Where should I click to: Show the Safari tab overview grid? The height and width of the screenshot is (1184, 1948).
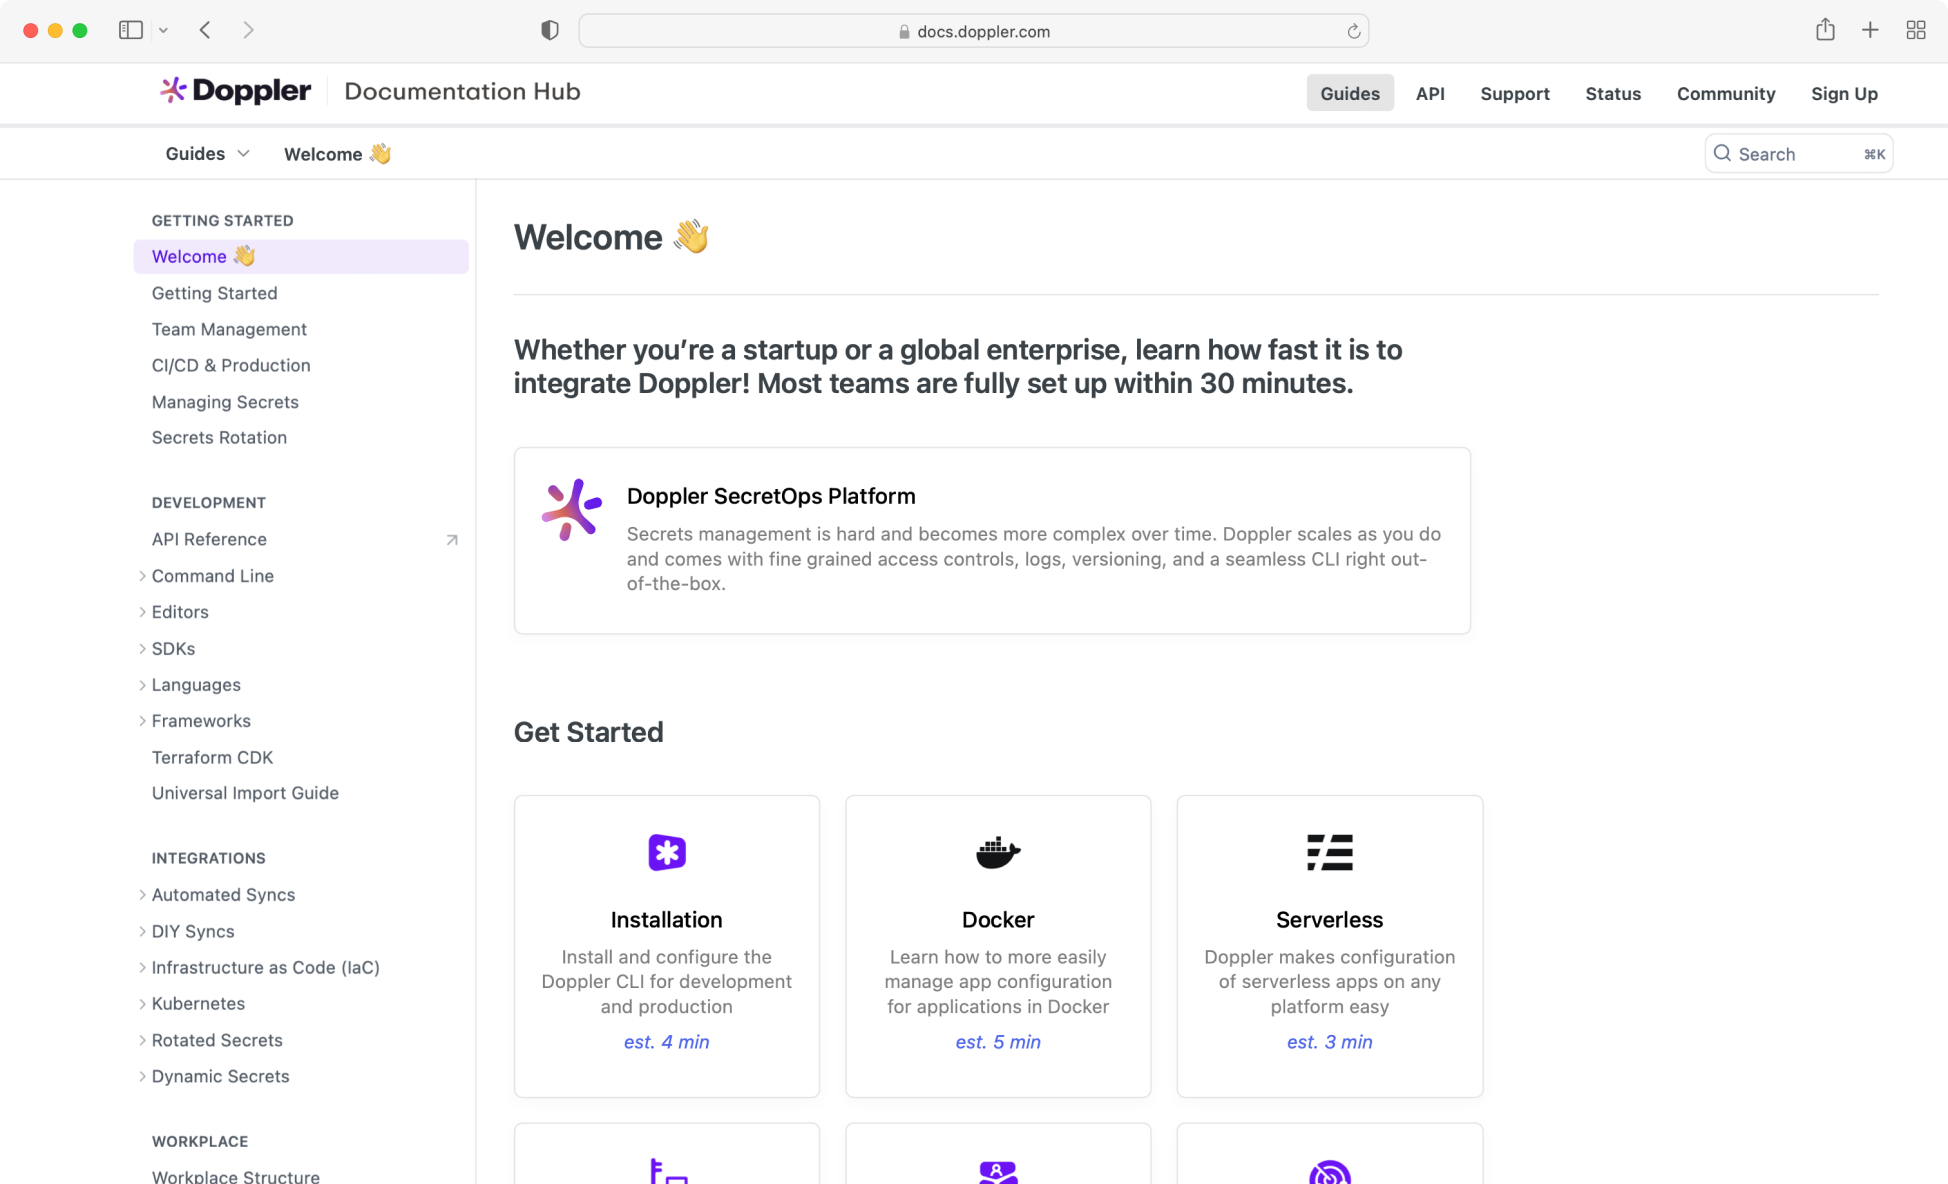(1915, 30)
